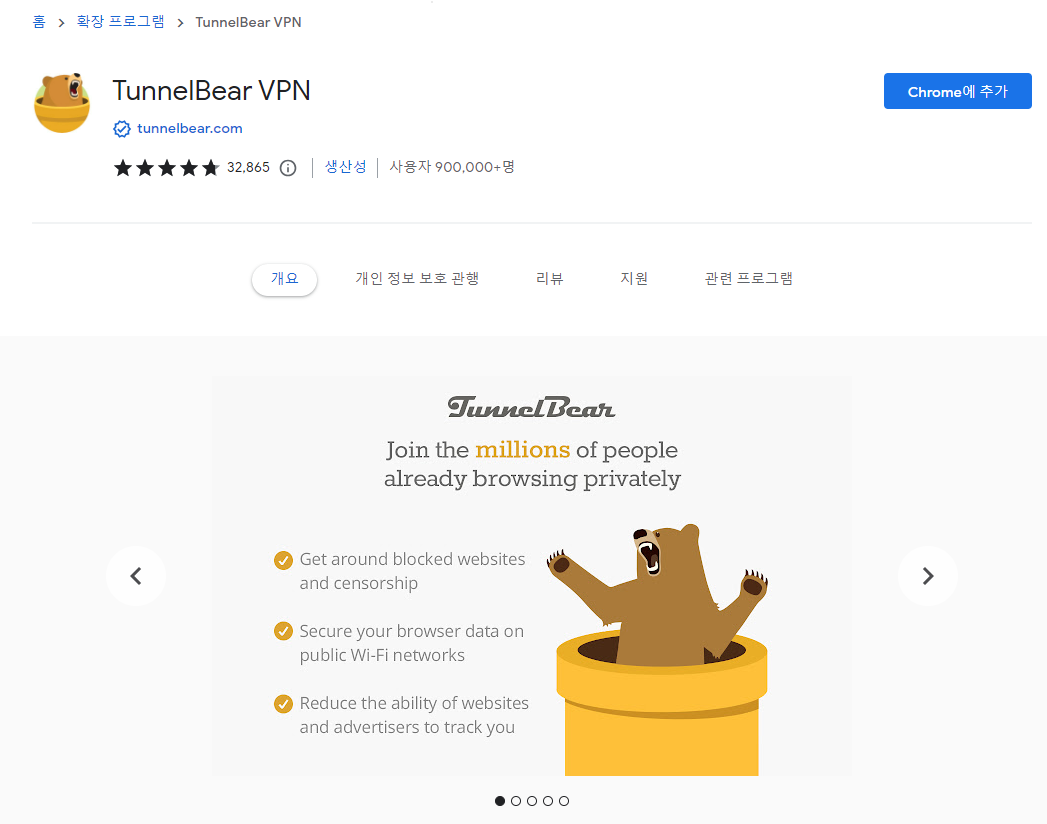Open the 지원 tab
This screenshot has height=824, width=1047.
coord(634,278)
